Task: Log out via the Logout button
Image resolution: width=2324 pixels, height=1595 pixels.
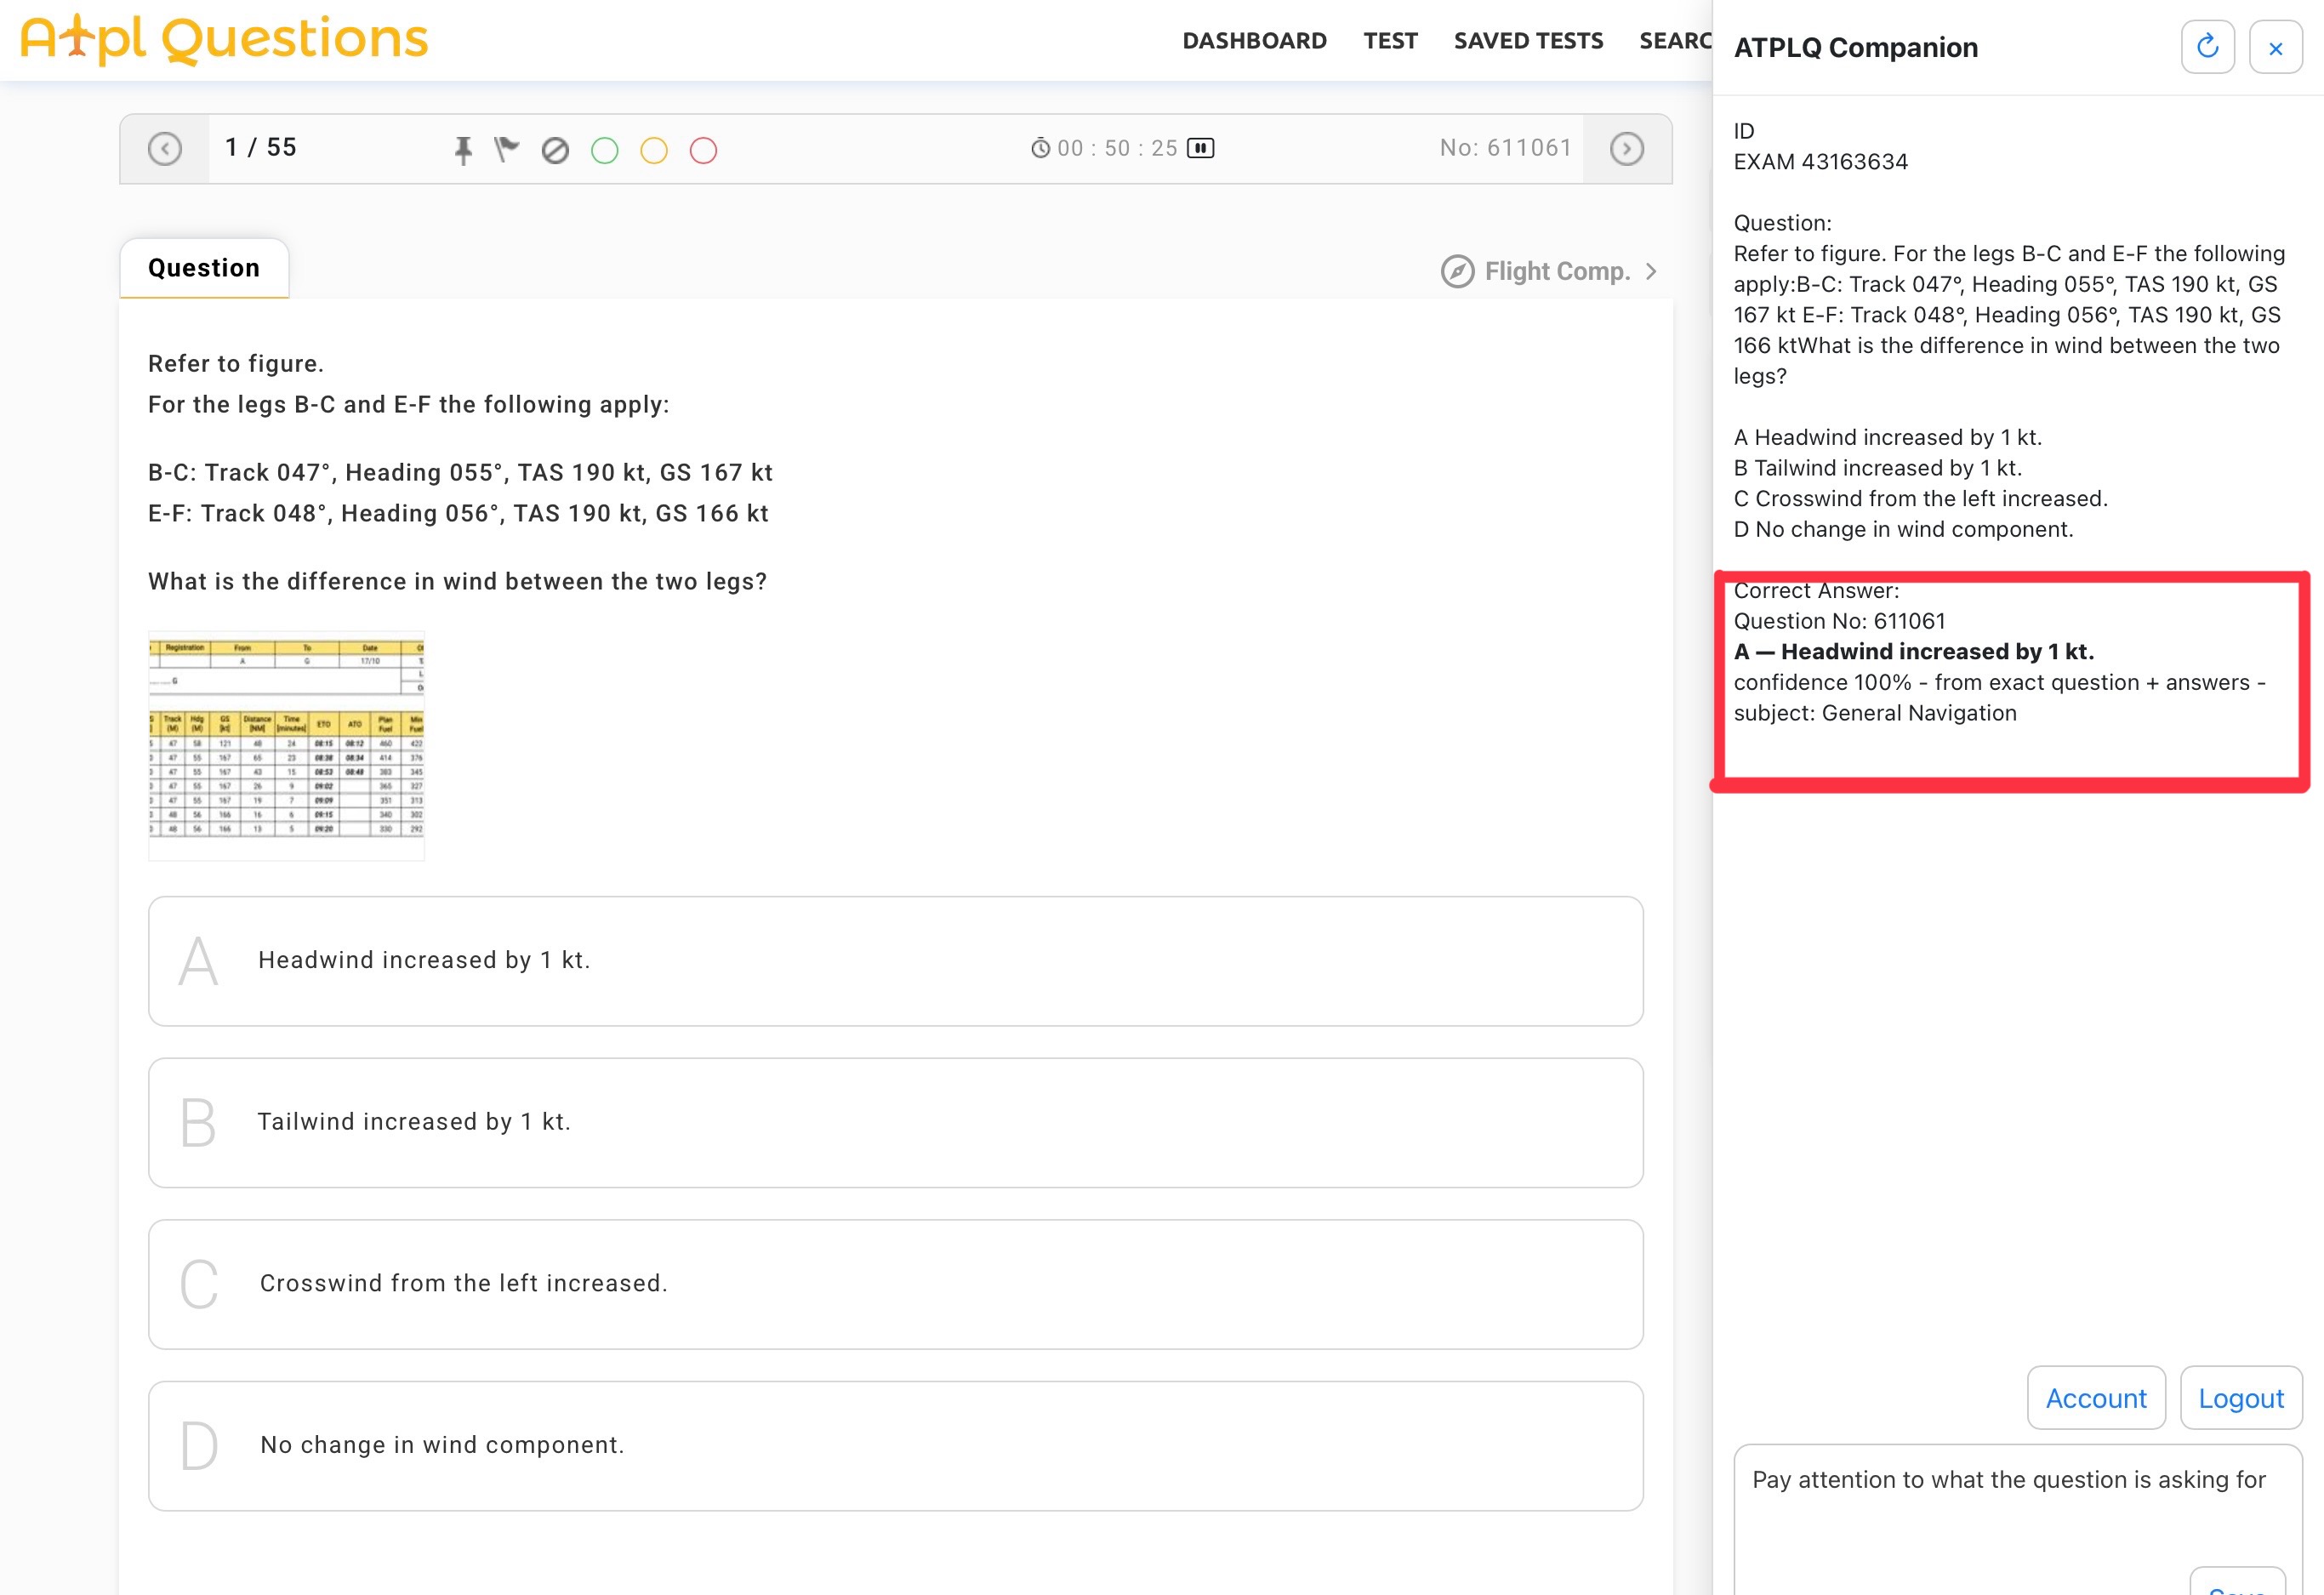Action: pyautogui.click(x=2241, y=1398)
